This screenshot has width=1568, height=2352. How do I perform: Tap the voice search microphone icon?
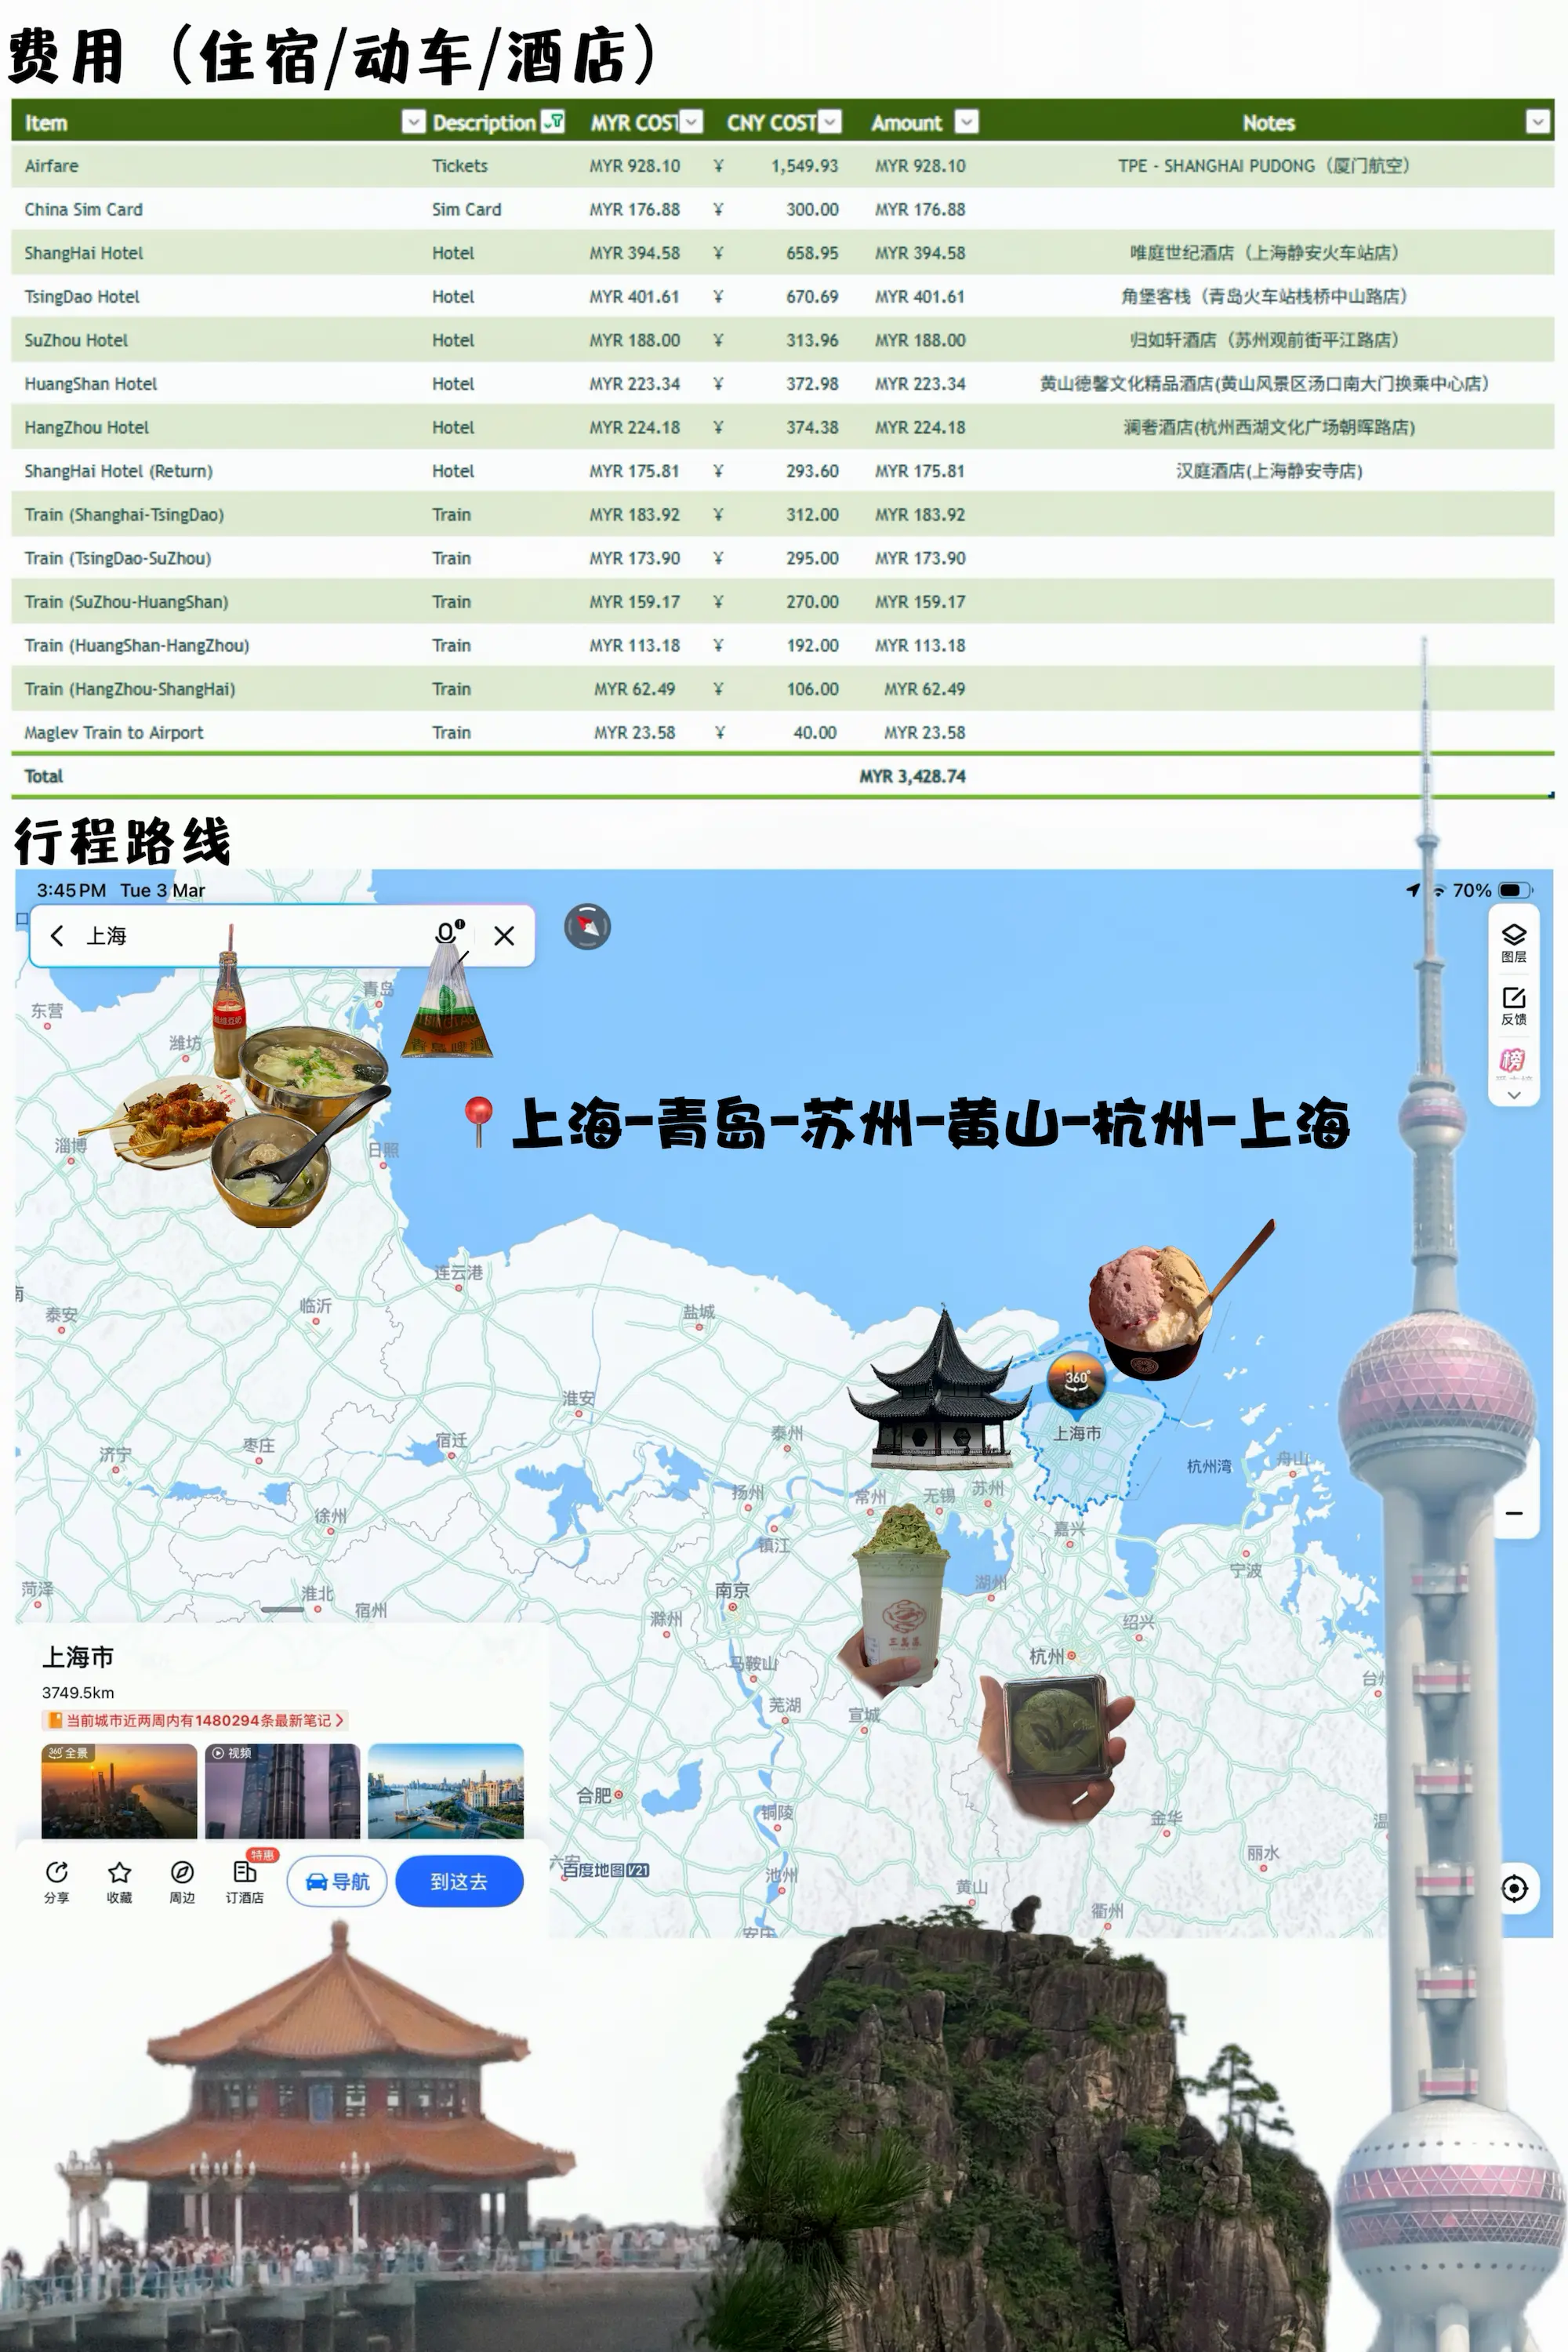(447, 934)
